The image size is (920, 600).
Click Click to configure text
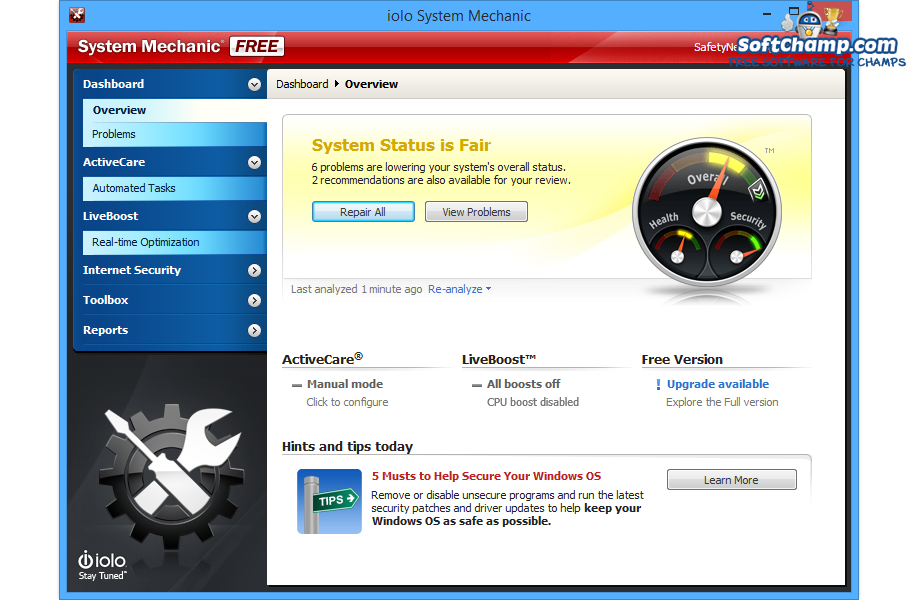(347, 402)
